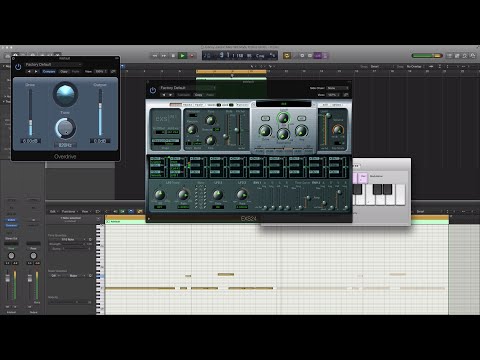Open piano roll Edit menu
The height and width of the screenshot is (360, 480).
pyautogui.click(x=54, y=211)
